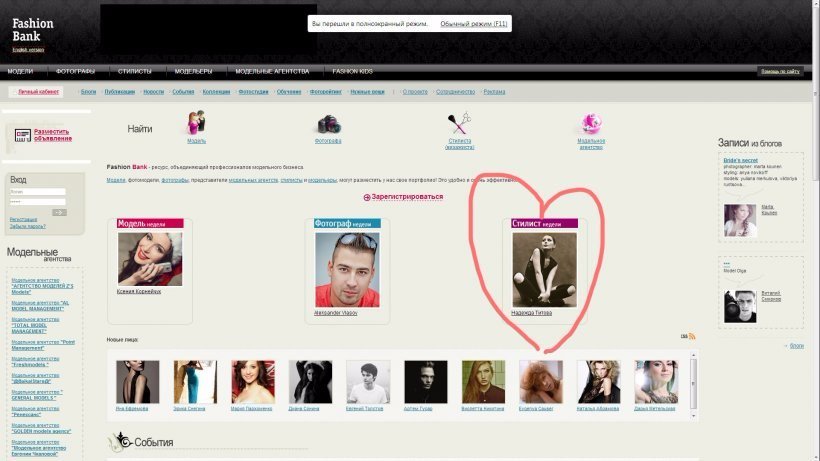Open the Коллекции link
Viewport: 820px width, 461px height.
coord(216,91)
